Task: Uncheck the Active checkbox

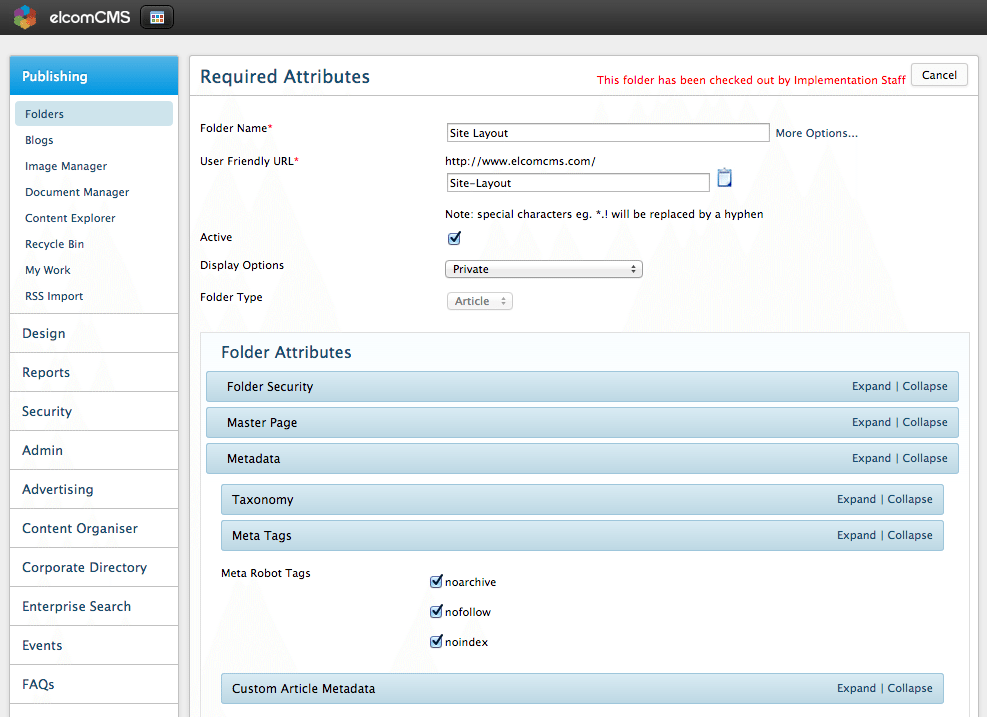Action: (x=454, y=238)
